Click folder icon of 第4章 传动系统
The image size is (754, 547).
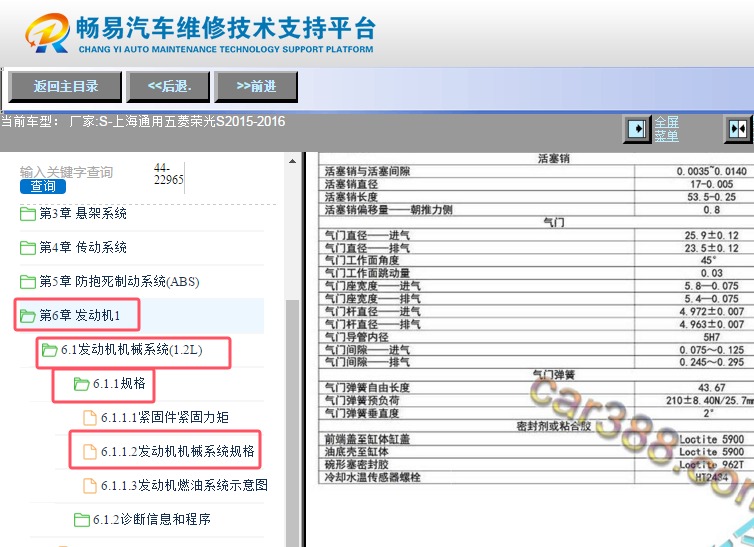click(x=28, y=248)
